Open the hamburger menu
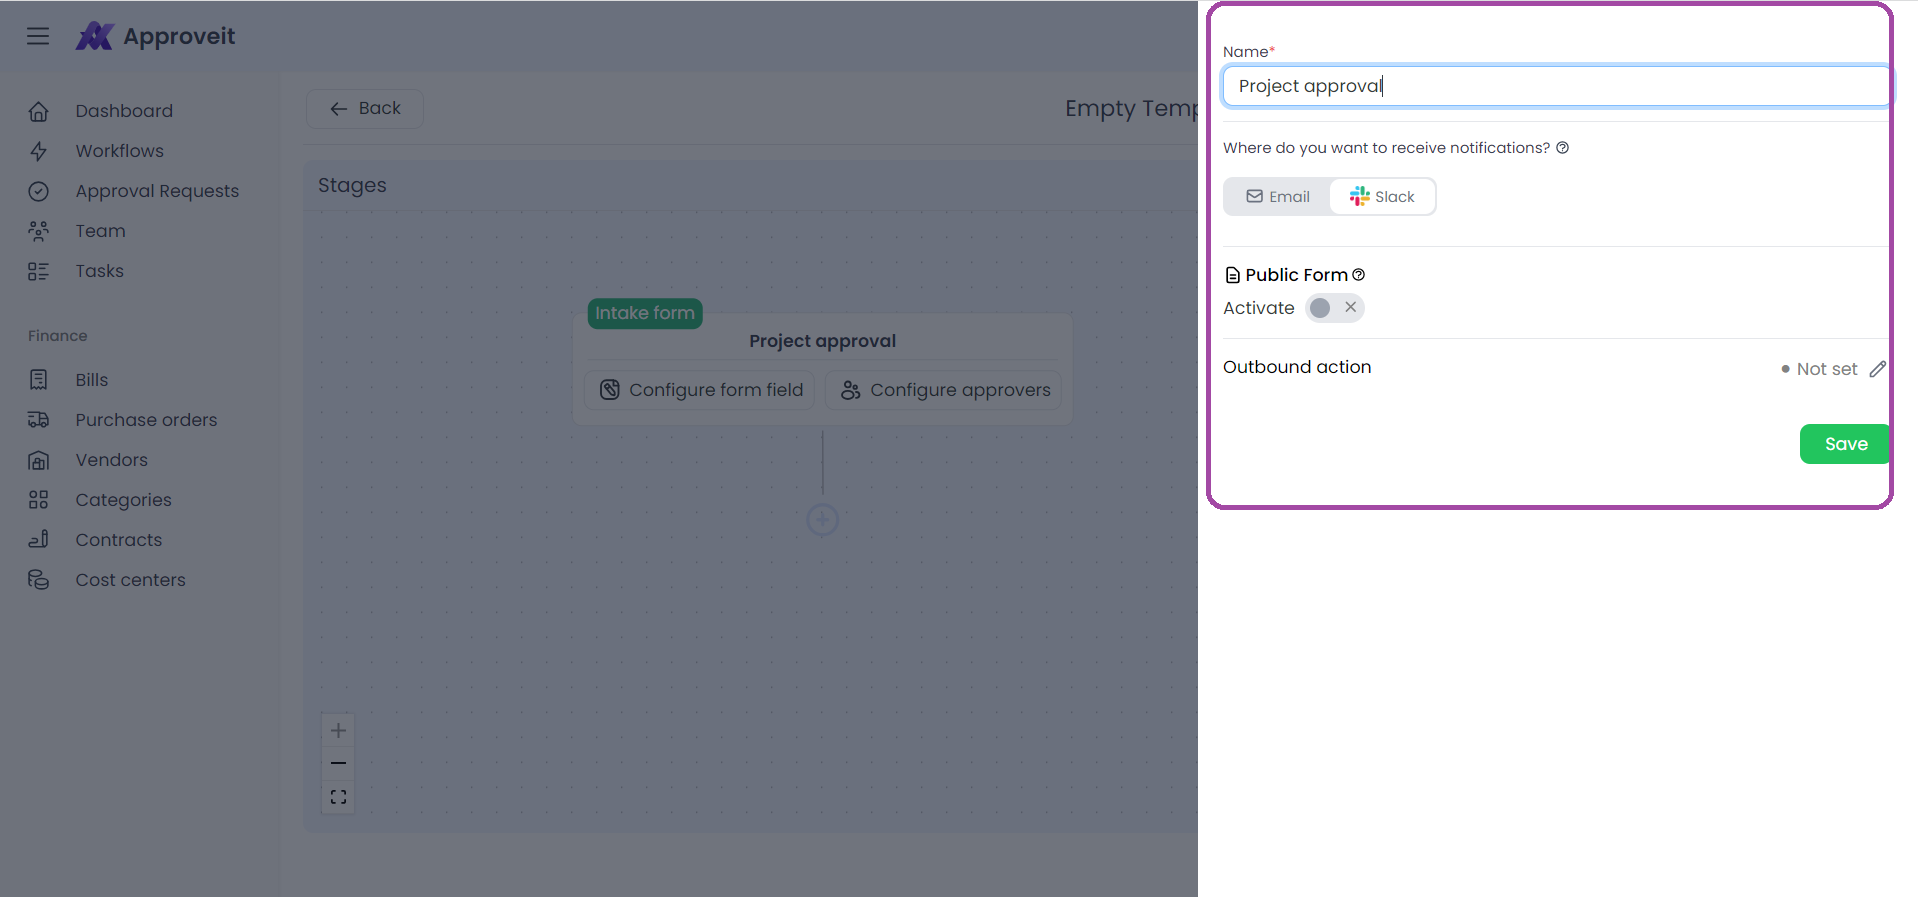 point(38,36)
